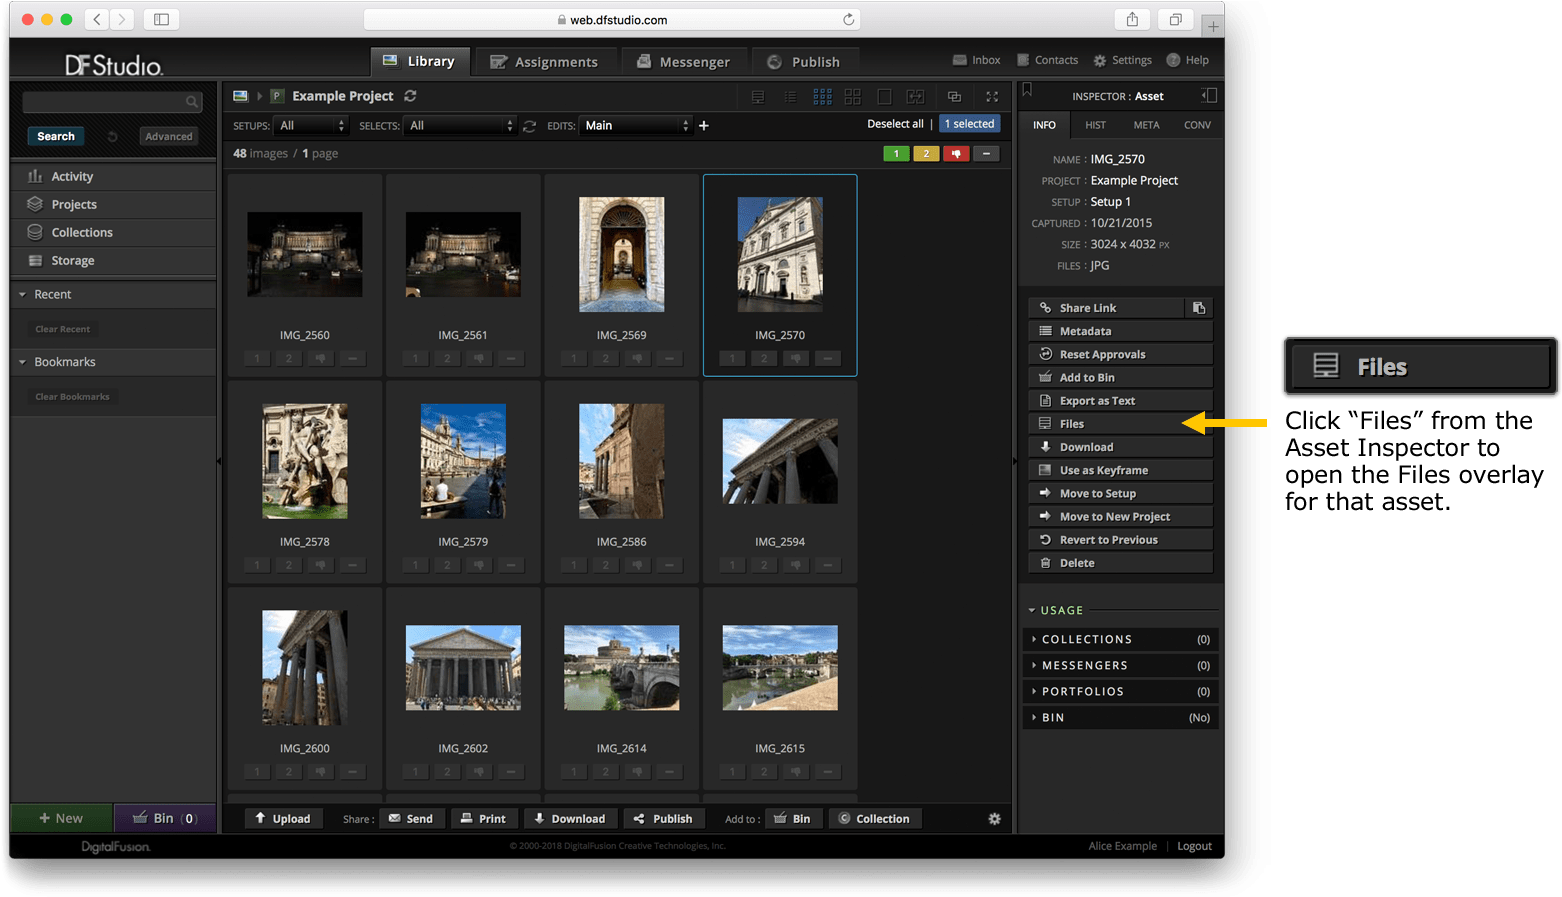Give IMG_2579 a thumbs-down rating
This screenshot has height=897, width=1562.
(479, 564)
